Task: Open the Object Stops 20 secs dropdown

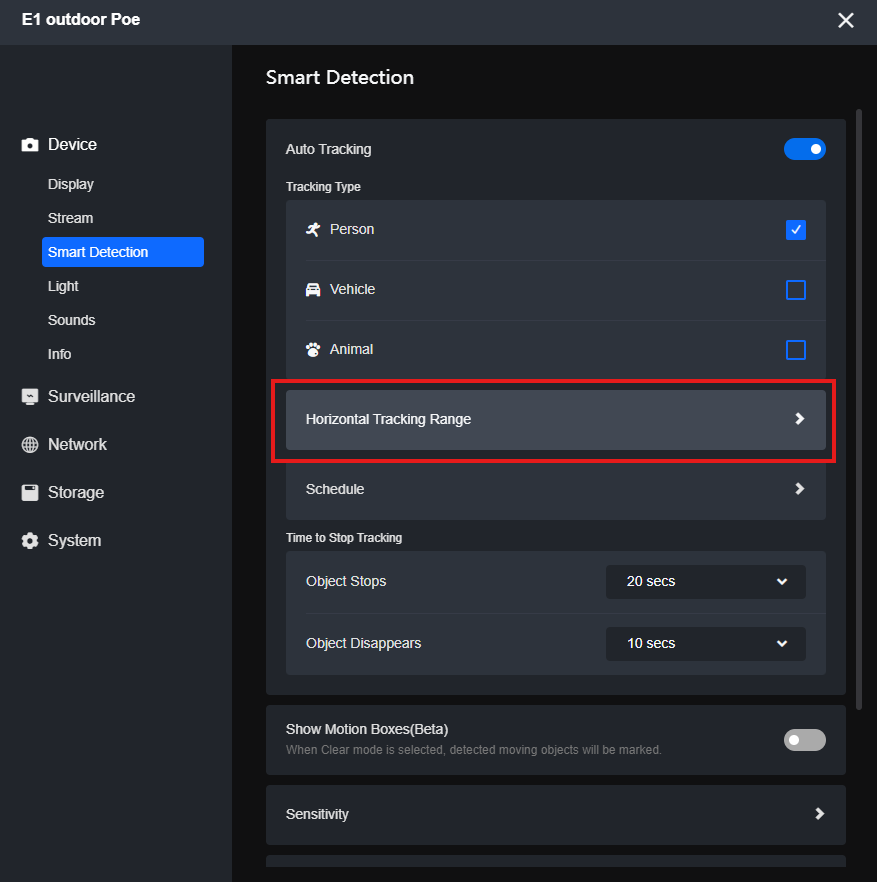Action: point(705,582)
